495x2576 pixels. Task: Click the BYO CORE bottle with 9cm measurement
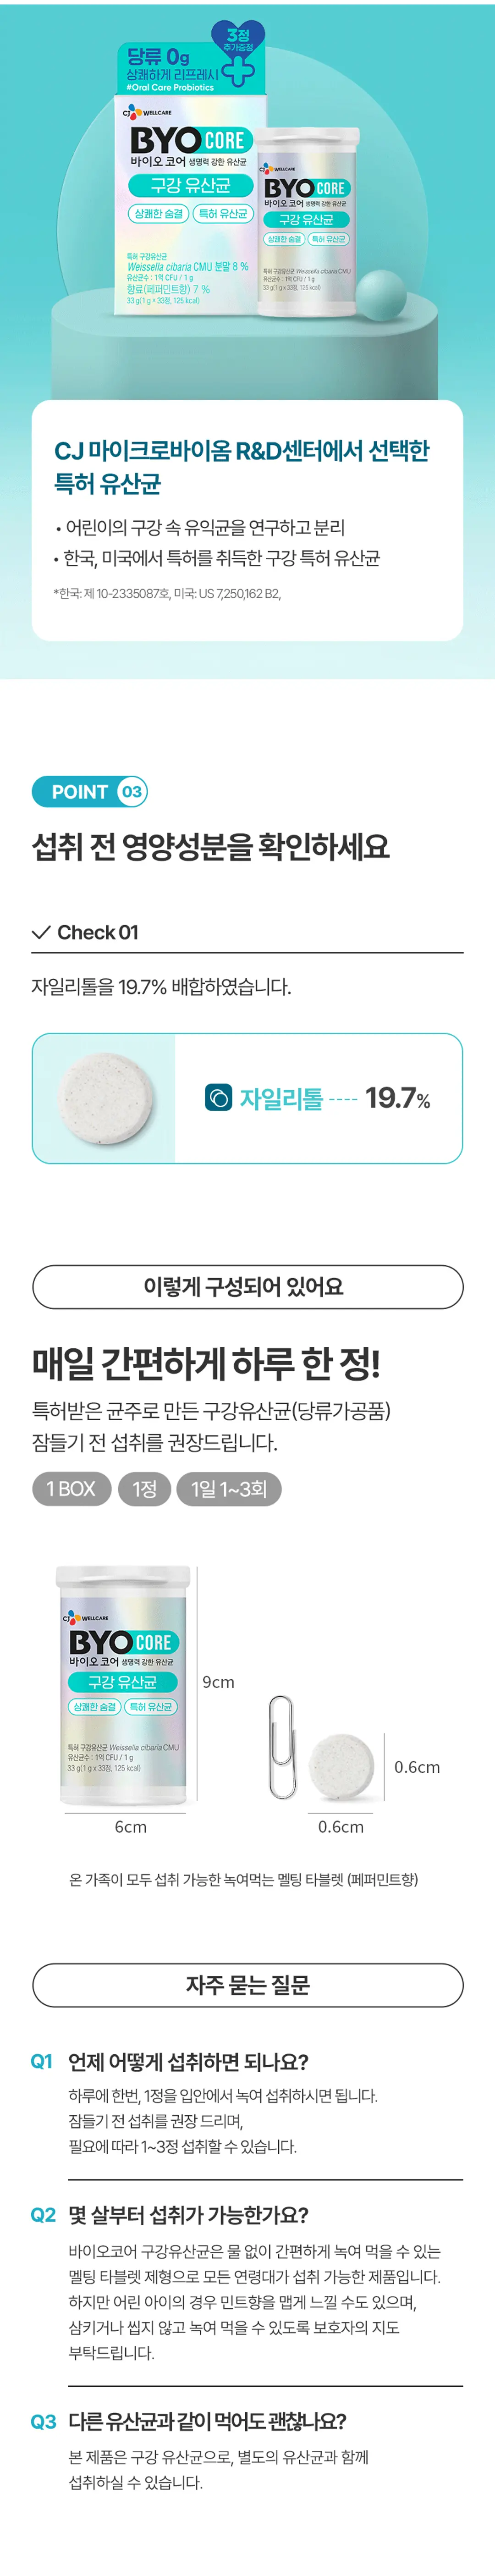point(123,1685)
